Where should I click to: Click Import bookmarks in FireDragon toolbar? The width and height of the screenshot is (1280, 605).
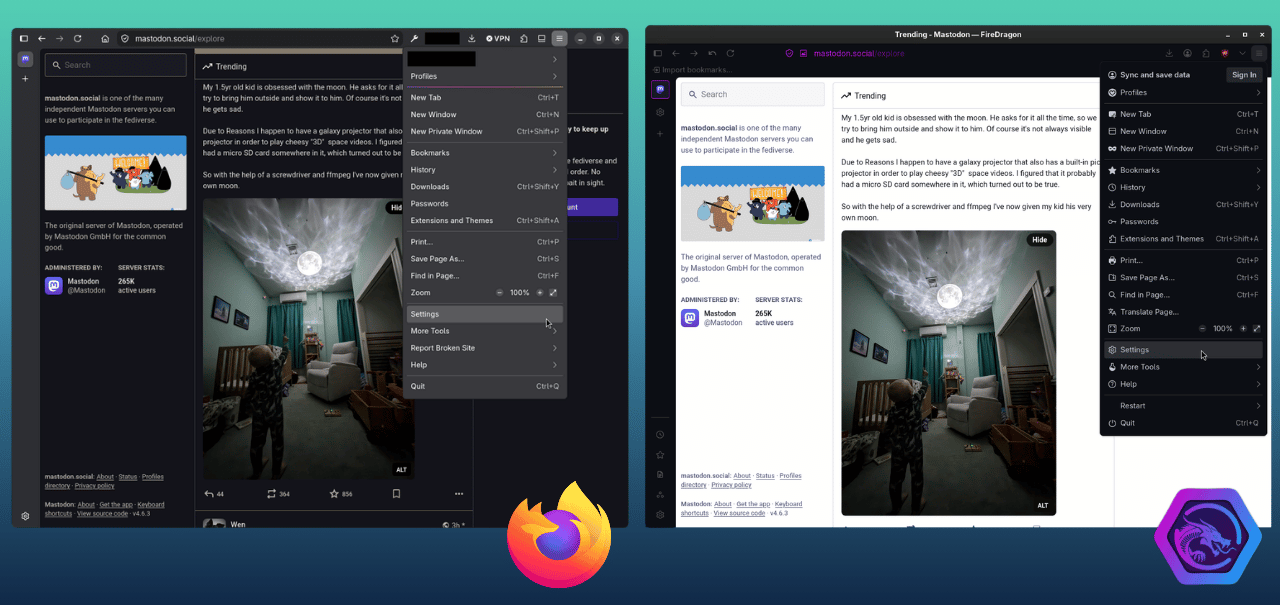pyautogui.click(x=691, y=70)
